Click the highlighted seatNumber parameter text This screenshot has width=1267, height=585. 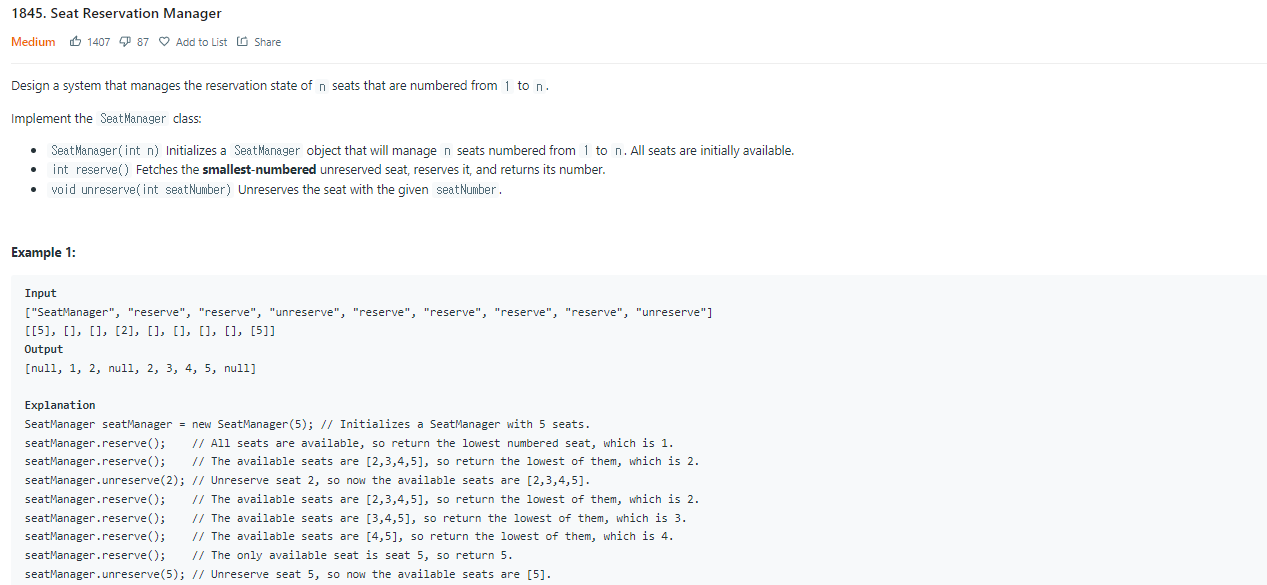pyautogui.click(x=462, y=189)
